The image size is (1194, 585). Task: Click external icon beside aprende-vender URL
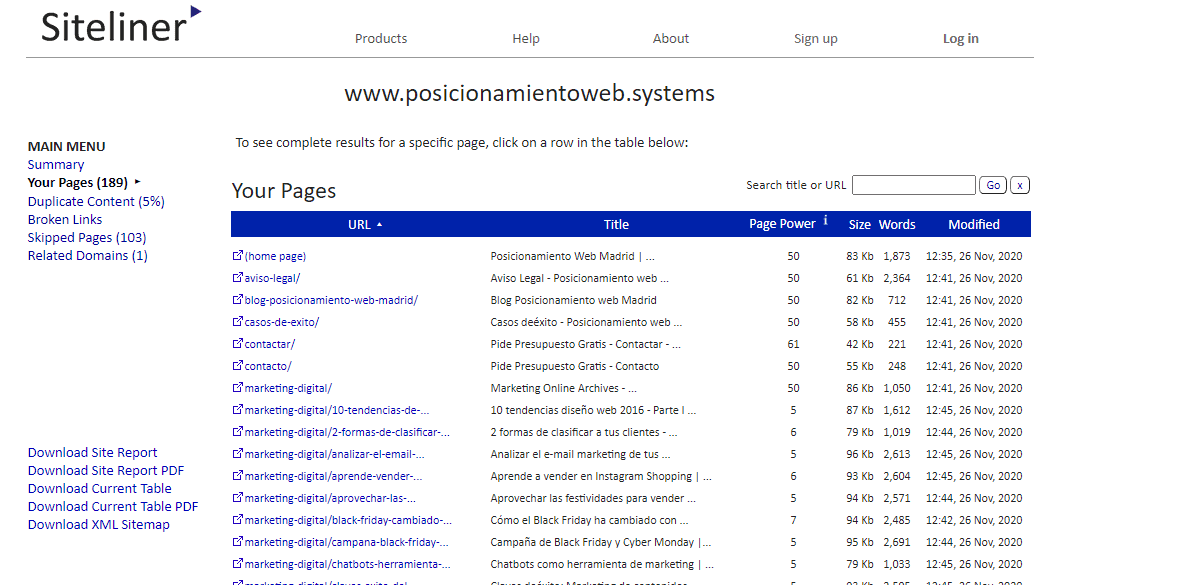click(238, 476)
